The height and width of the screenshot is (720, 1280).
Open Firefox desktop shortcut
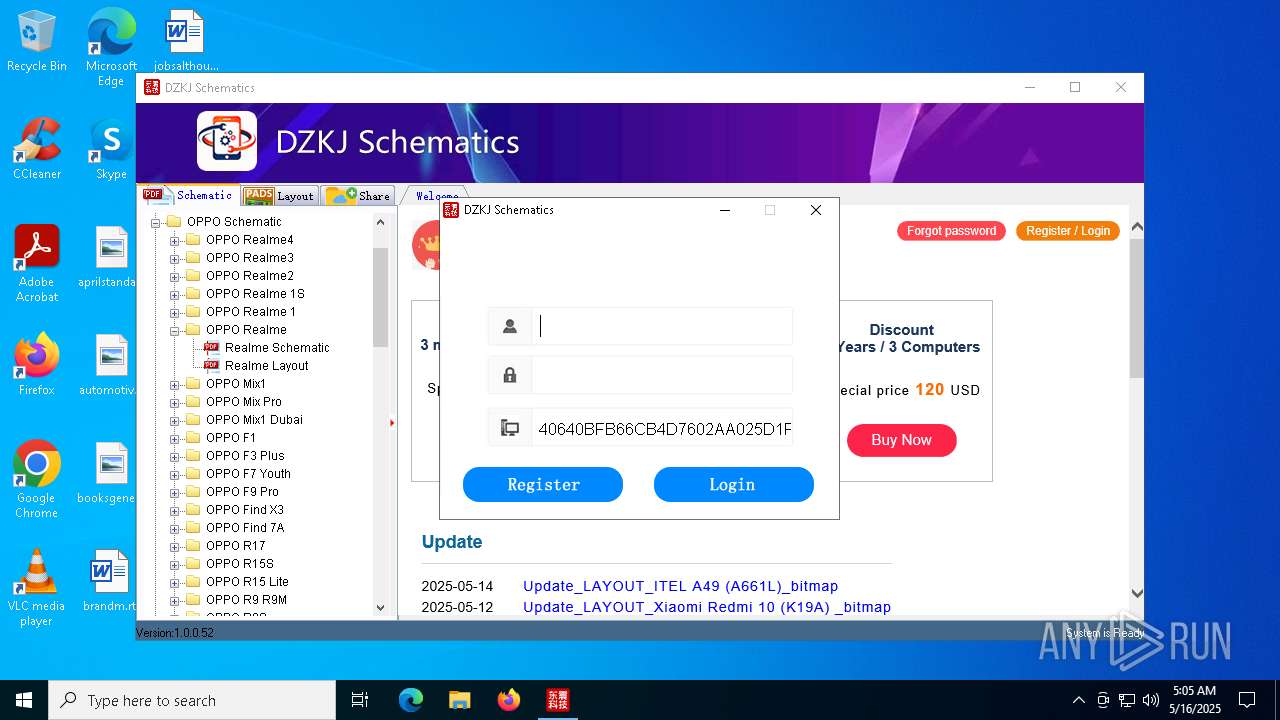[x=37, y=364]
